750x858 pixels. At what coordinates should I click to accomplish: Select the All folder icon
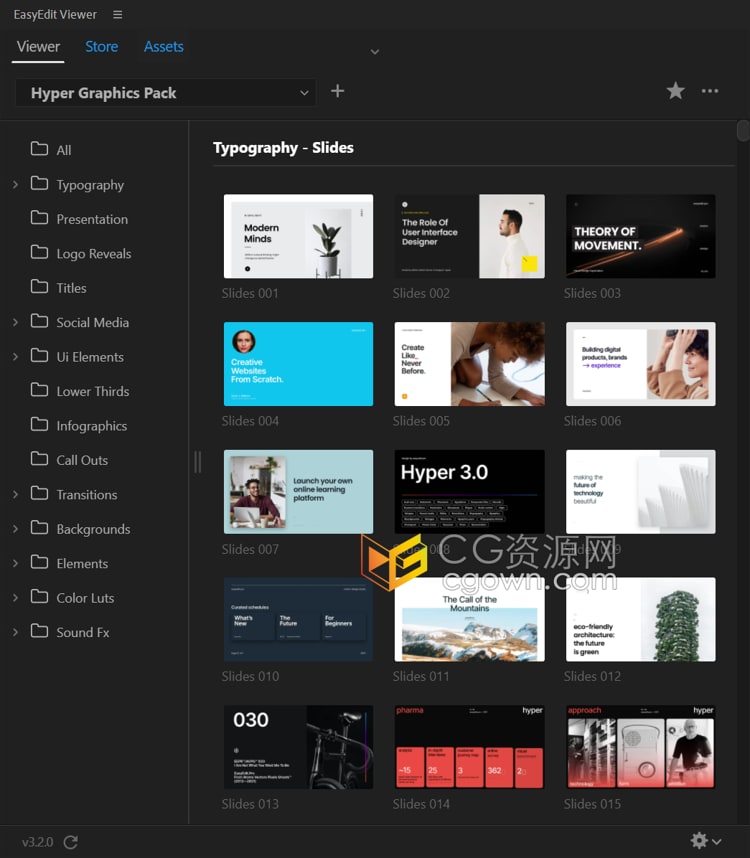coord(39,149)
